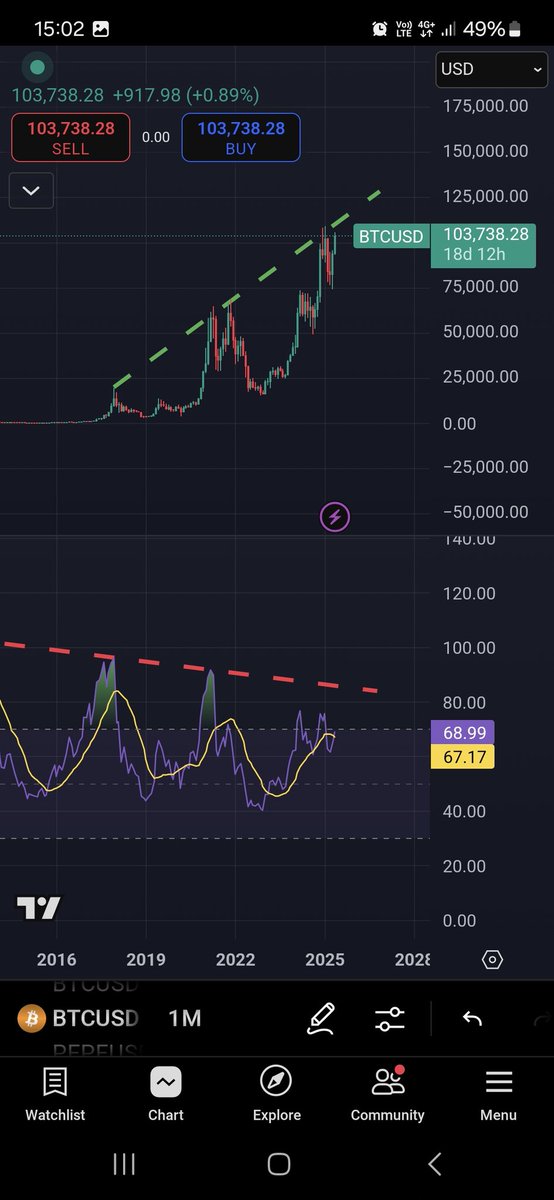Open BTCUSD symbol search

(x=95, y=1019)
